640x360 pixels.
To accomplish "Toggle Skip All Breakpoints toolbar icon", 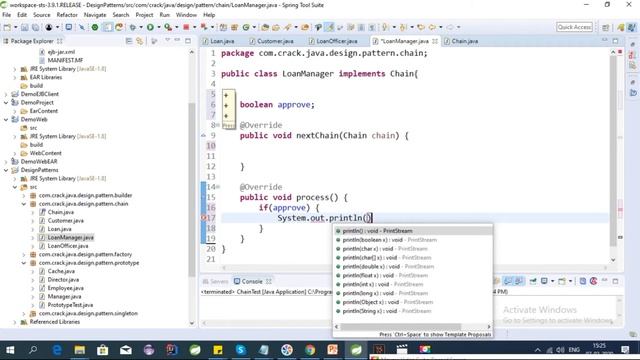I will (82, 27).
